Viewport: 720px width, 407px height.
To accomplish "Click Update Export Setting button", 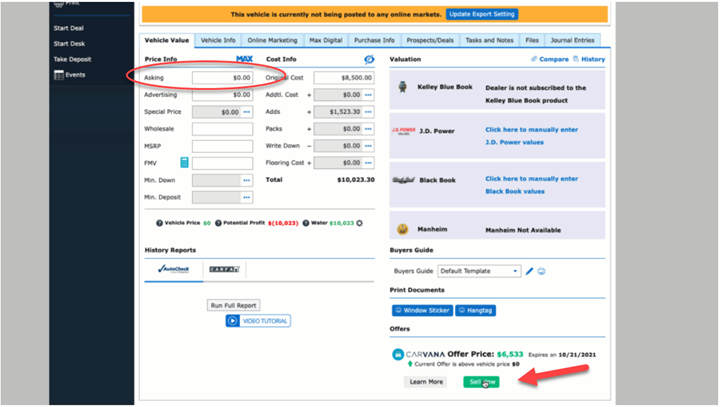I will coord(482,14).
